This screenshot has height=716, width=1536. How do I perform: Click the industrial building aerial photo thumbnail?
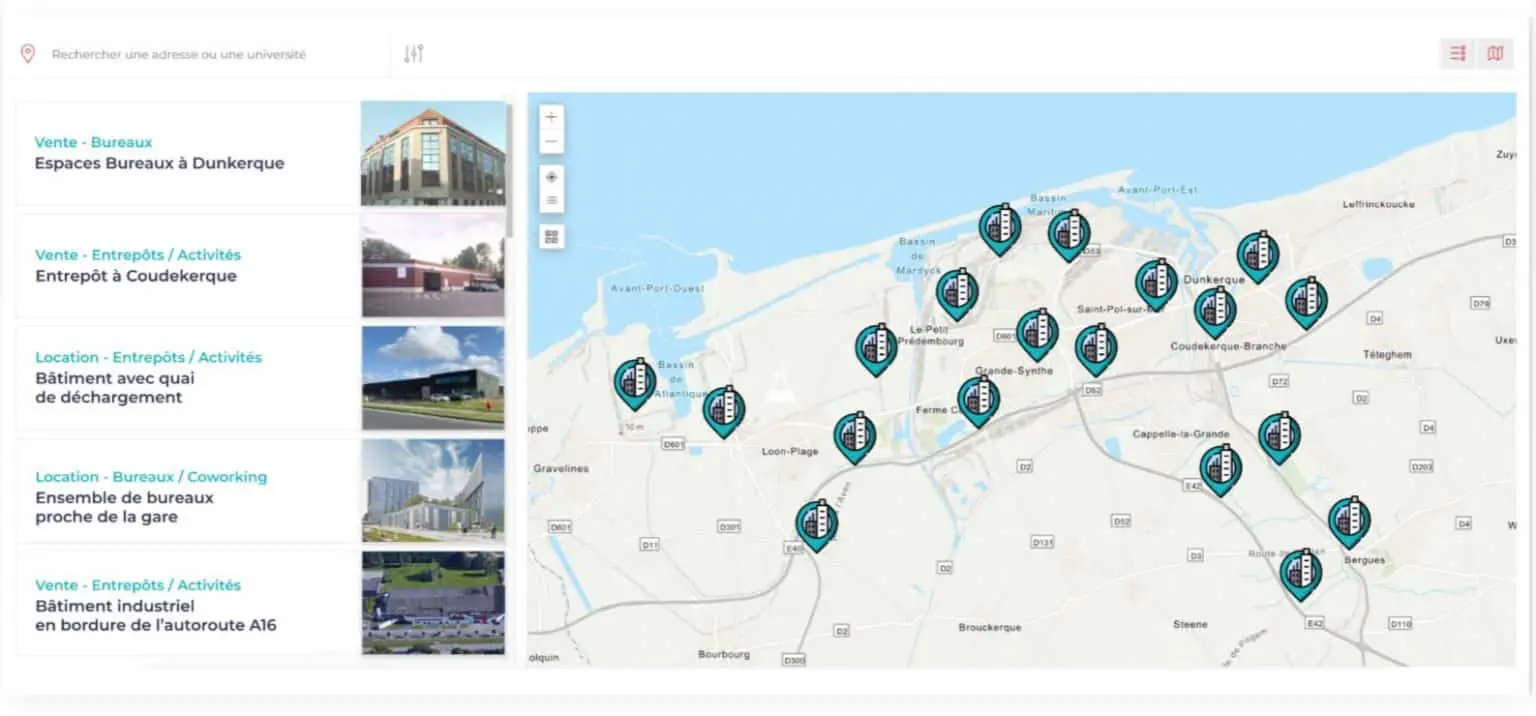point(433,603)
